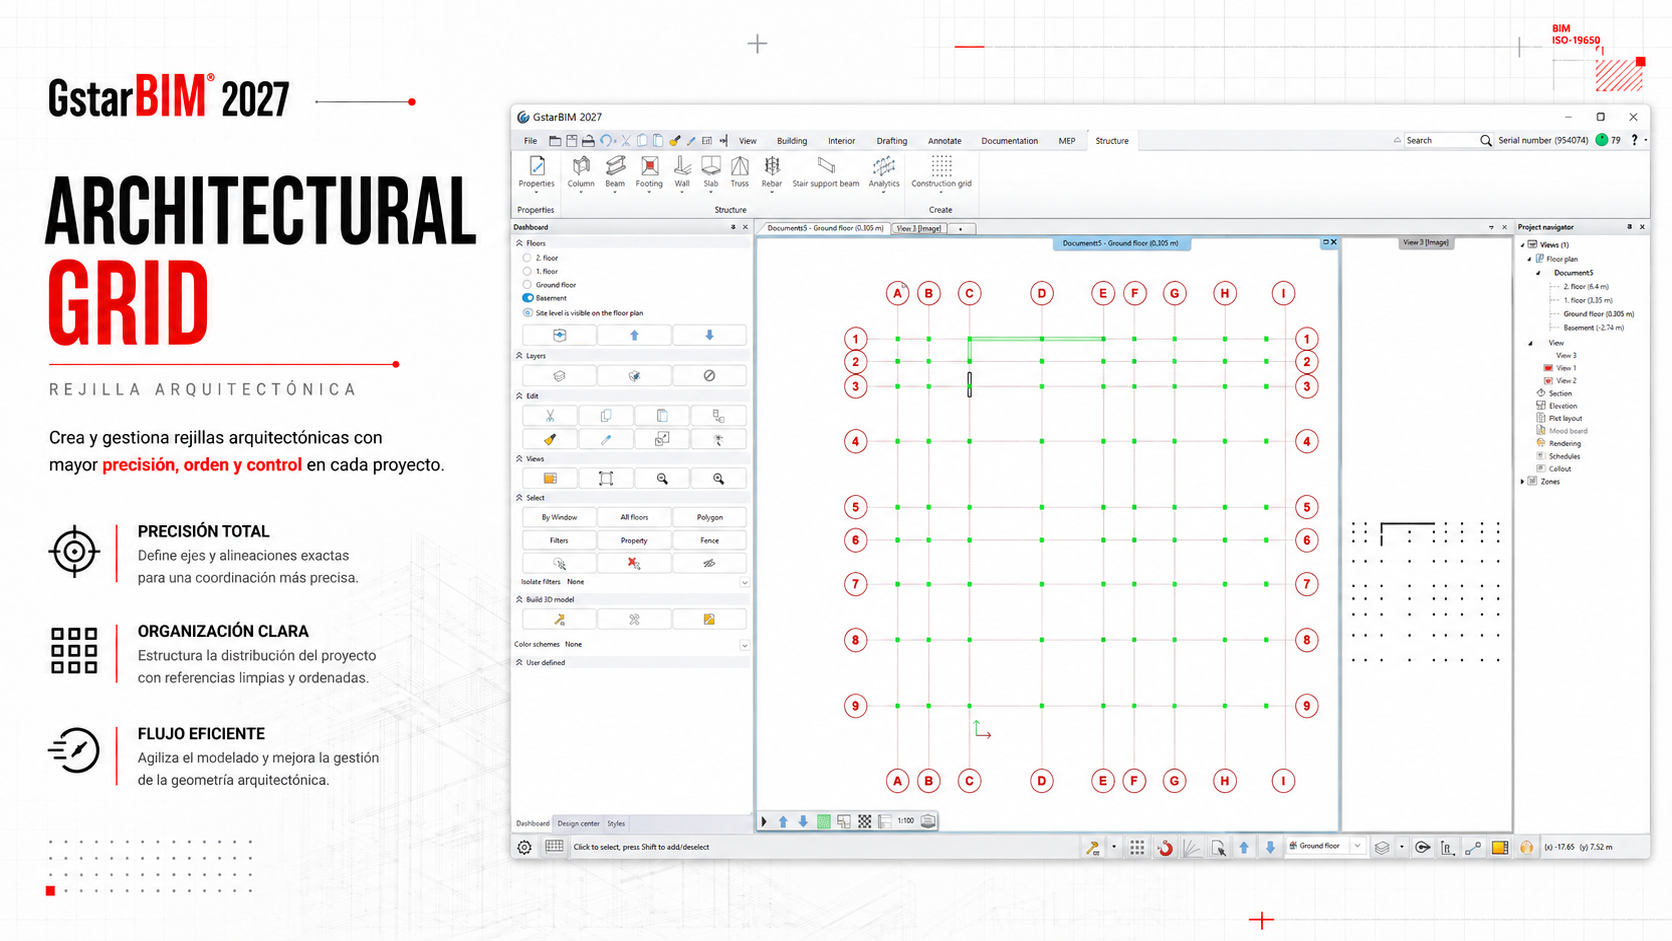Select Basement (-2.74 m) in Project navigator
The image size is (1672, 941).
[1594, 328]
